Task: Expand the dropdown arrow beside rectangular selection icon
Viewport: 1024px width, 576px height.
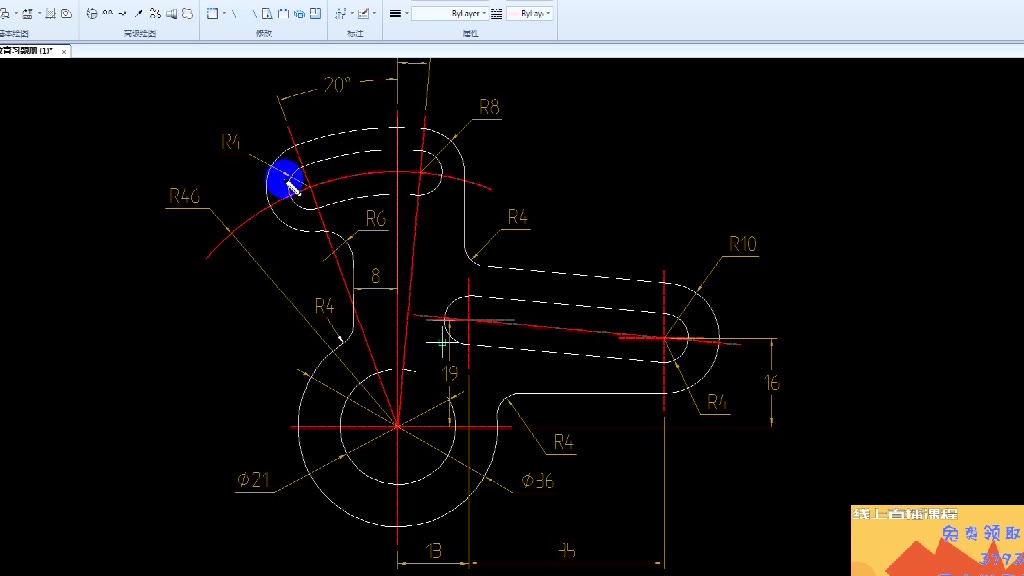Action: pos(223,14)
